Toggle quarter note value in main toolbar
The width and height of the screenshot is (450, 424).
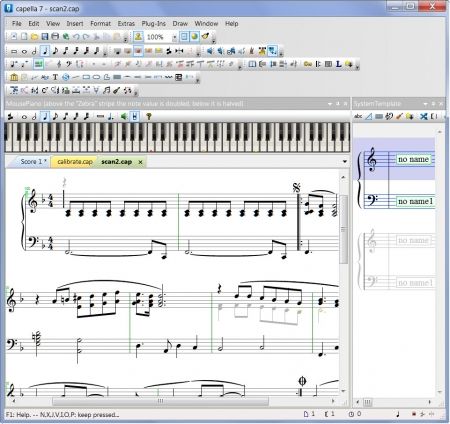pos(45,51)
